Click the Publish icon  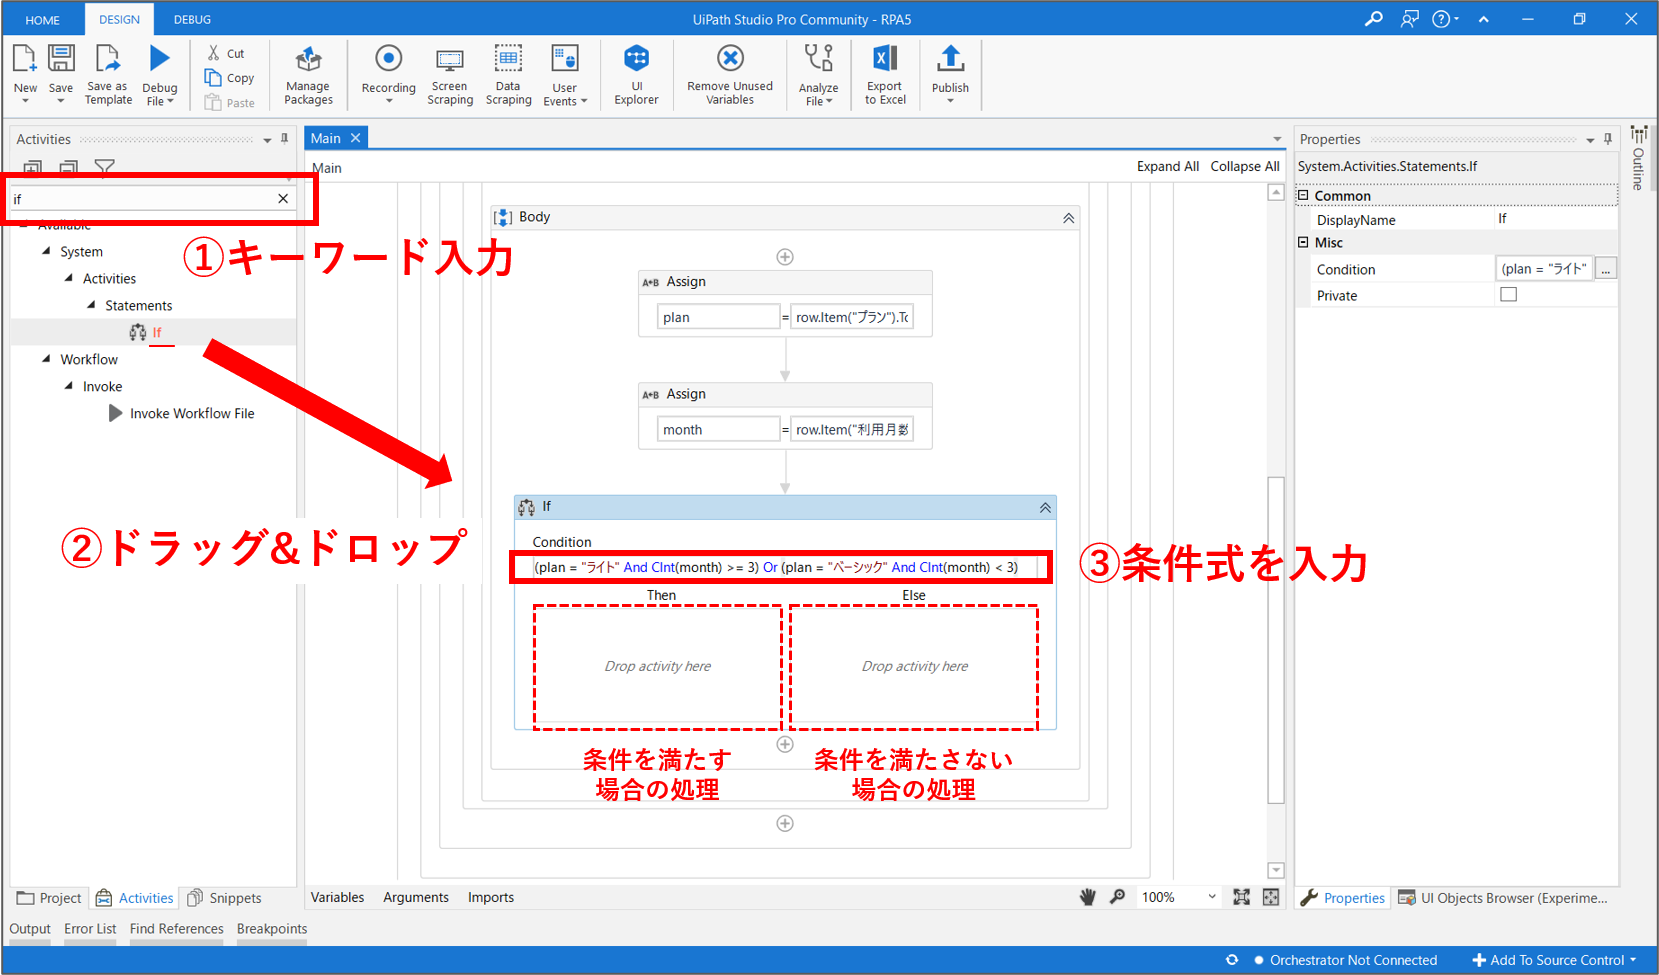pyautogui.click(x=950, y=60)
